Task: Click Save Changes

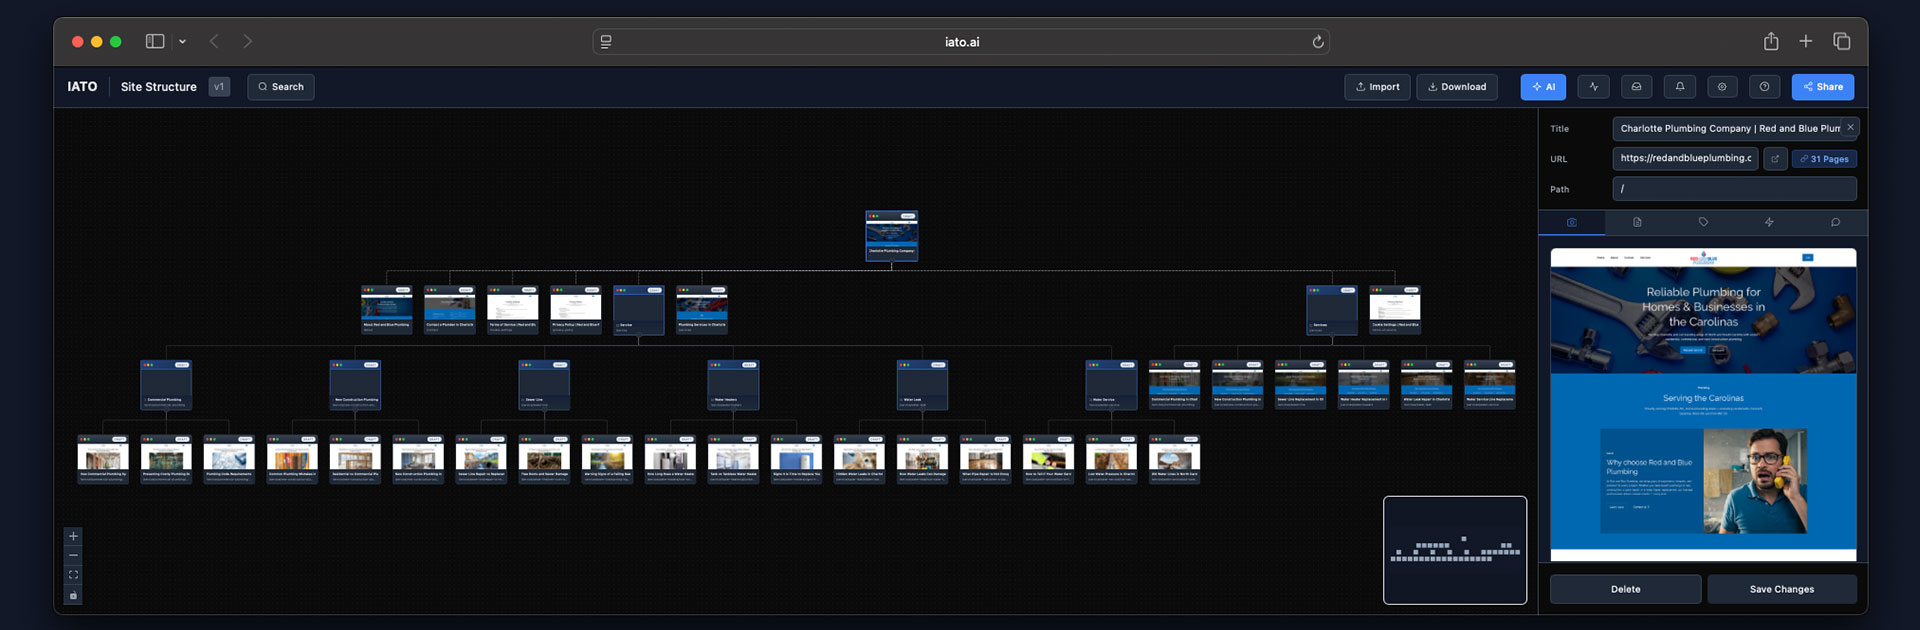Action: pyautogui.click(x=1781, y=589)
